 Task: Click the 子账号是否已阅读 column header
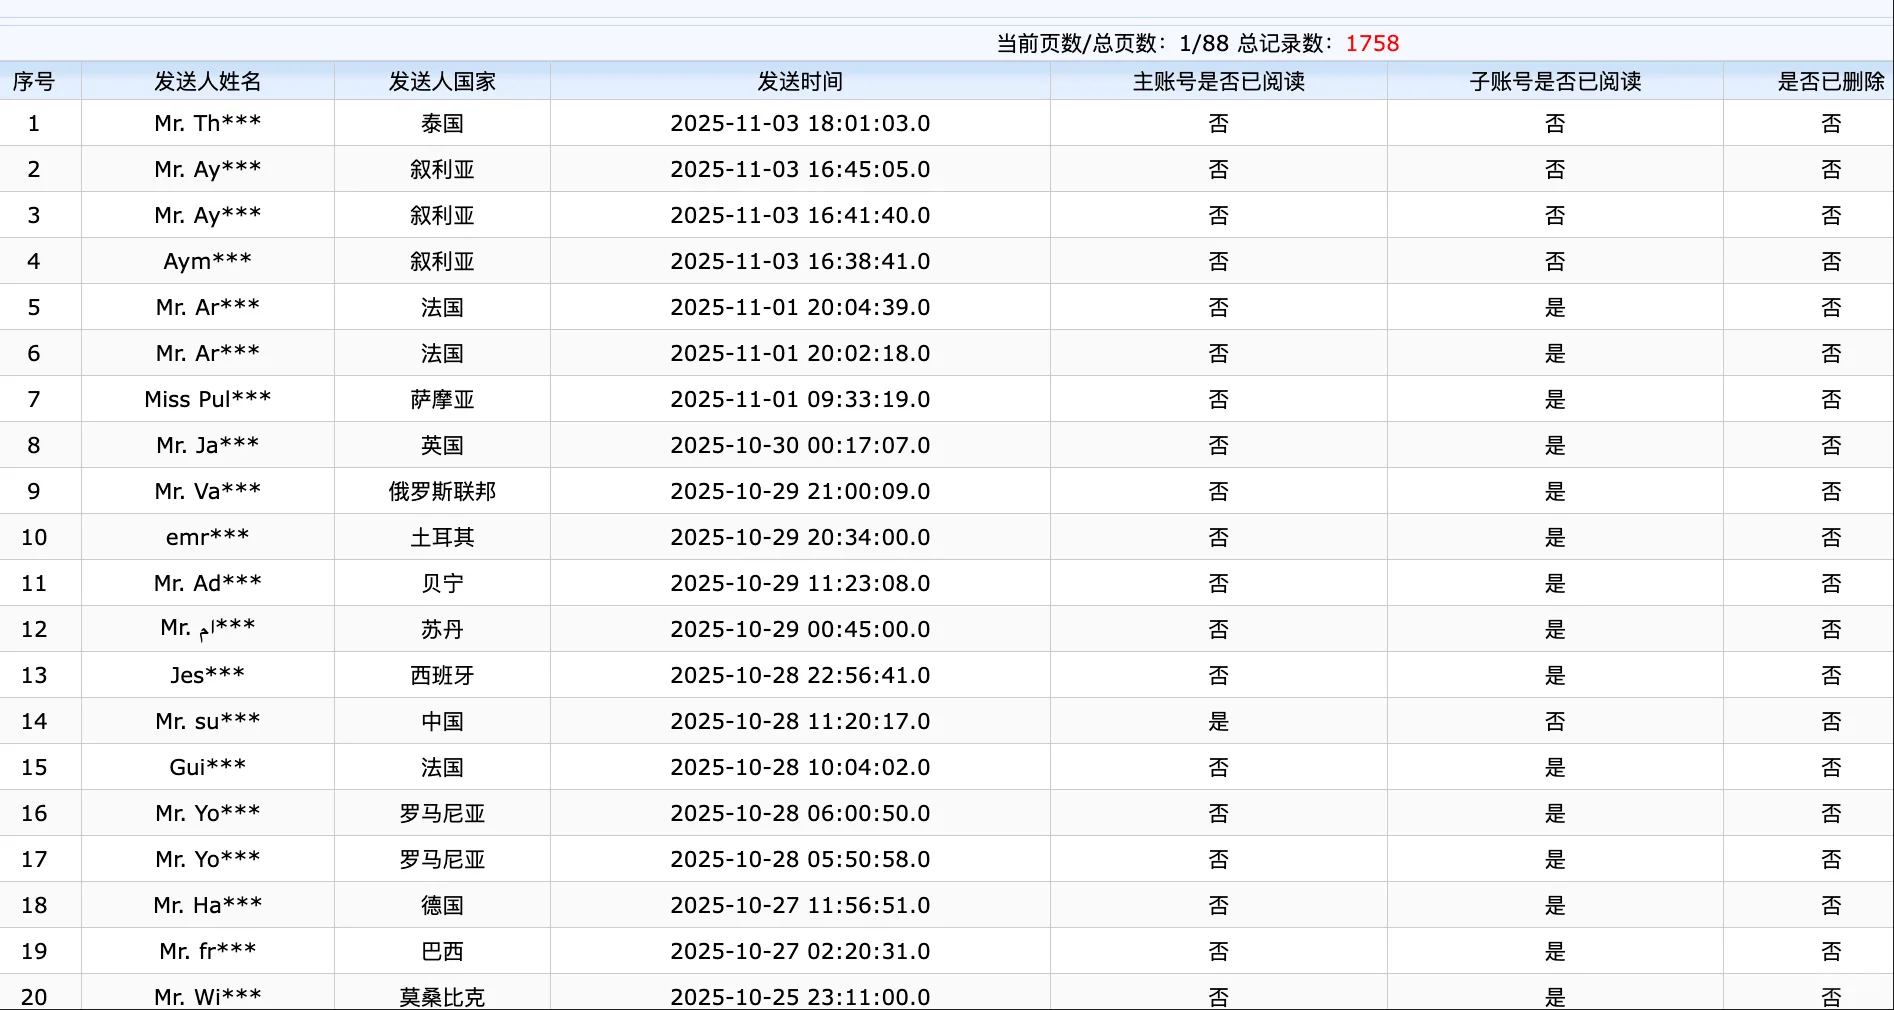[1554, 82]
